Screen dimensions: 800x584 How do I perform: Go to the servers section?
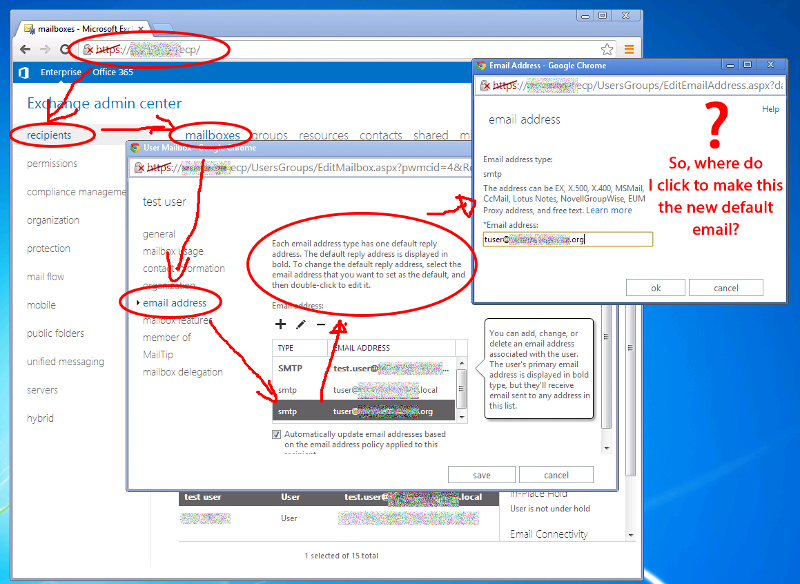point(42,390)
